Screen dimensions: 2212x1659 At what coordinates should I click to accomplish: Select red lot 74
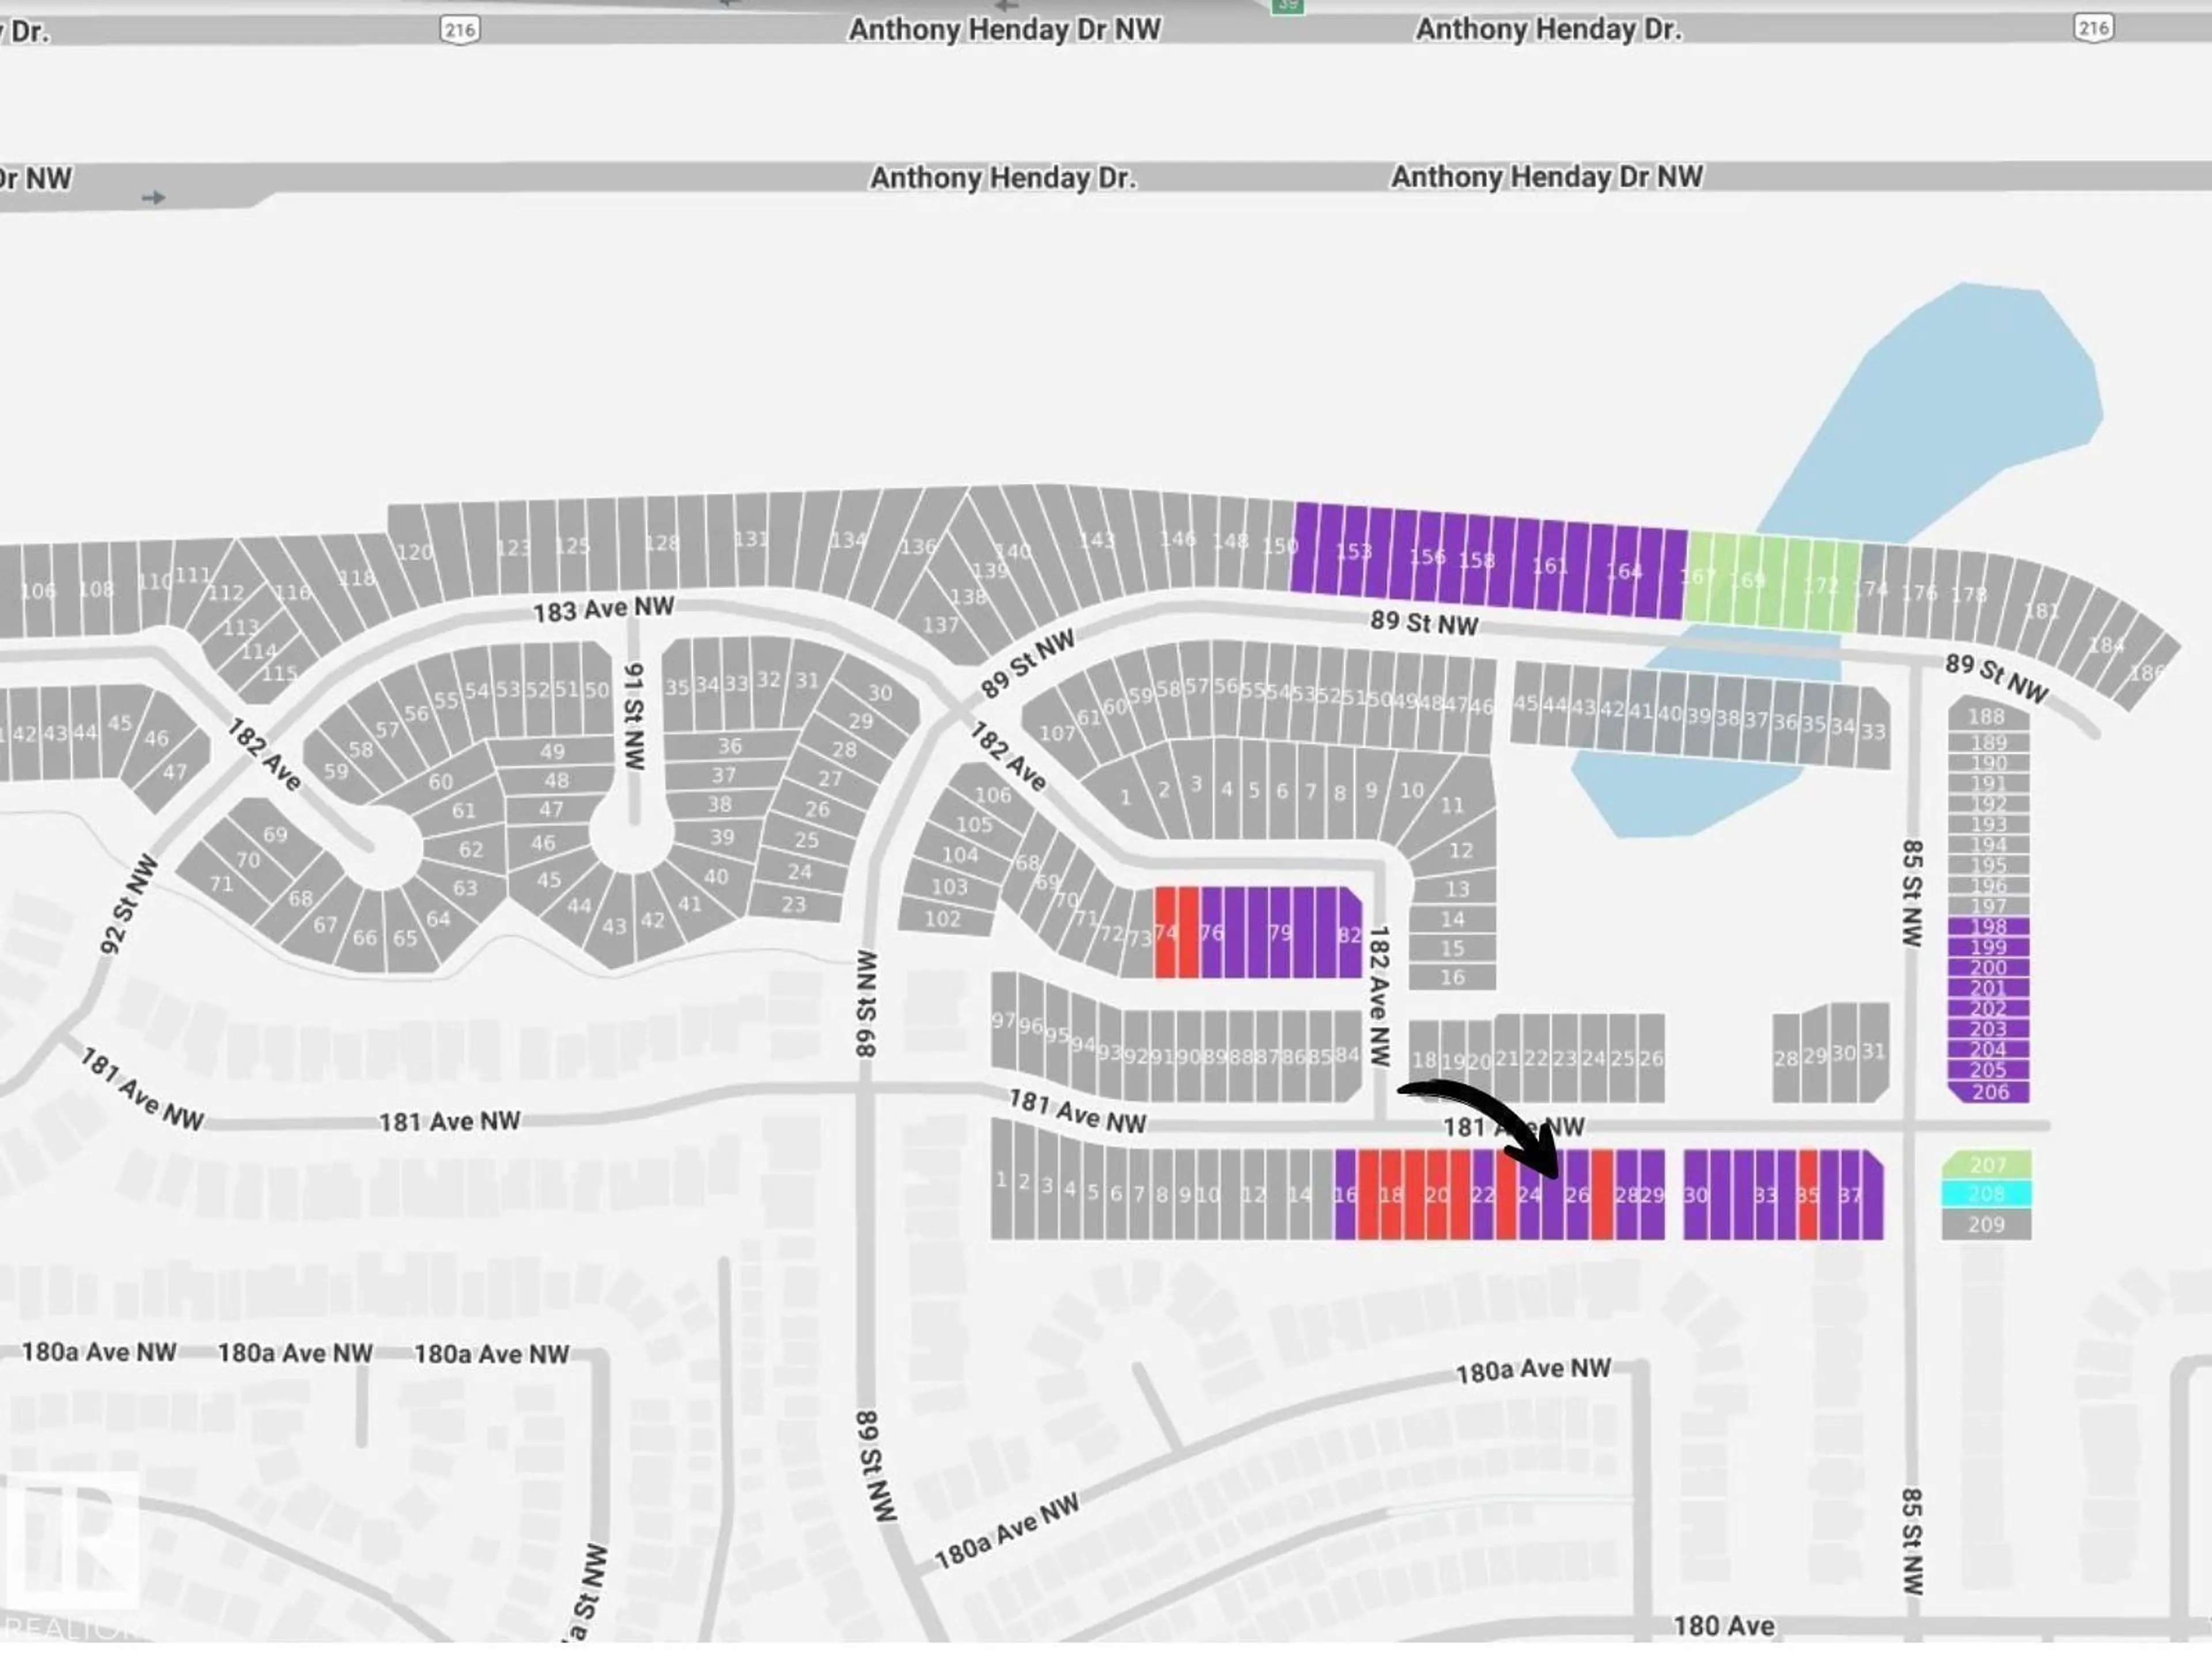[1166, 932]
